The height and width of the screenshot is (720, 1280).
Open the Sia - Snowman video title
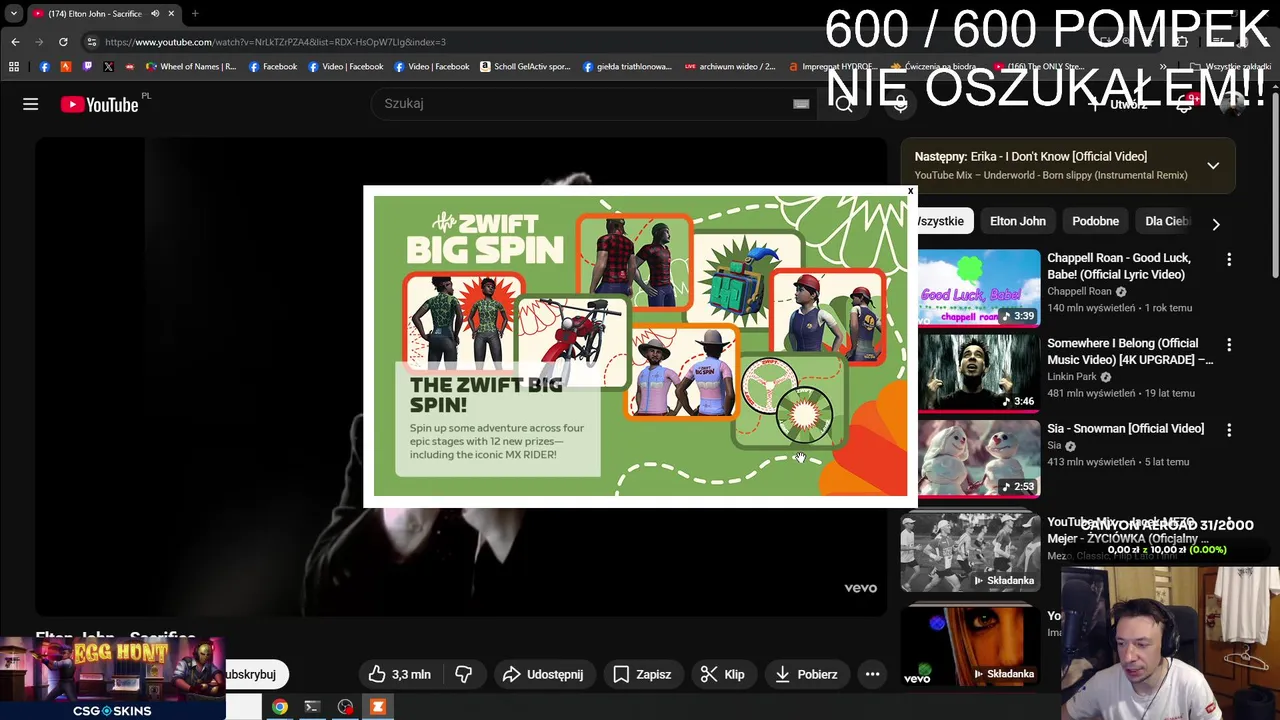pos(1125,428)
